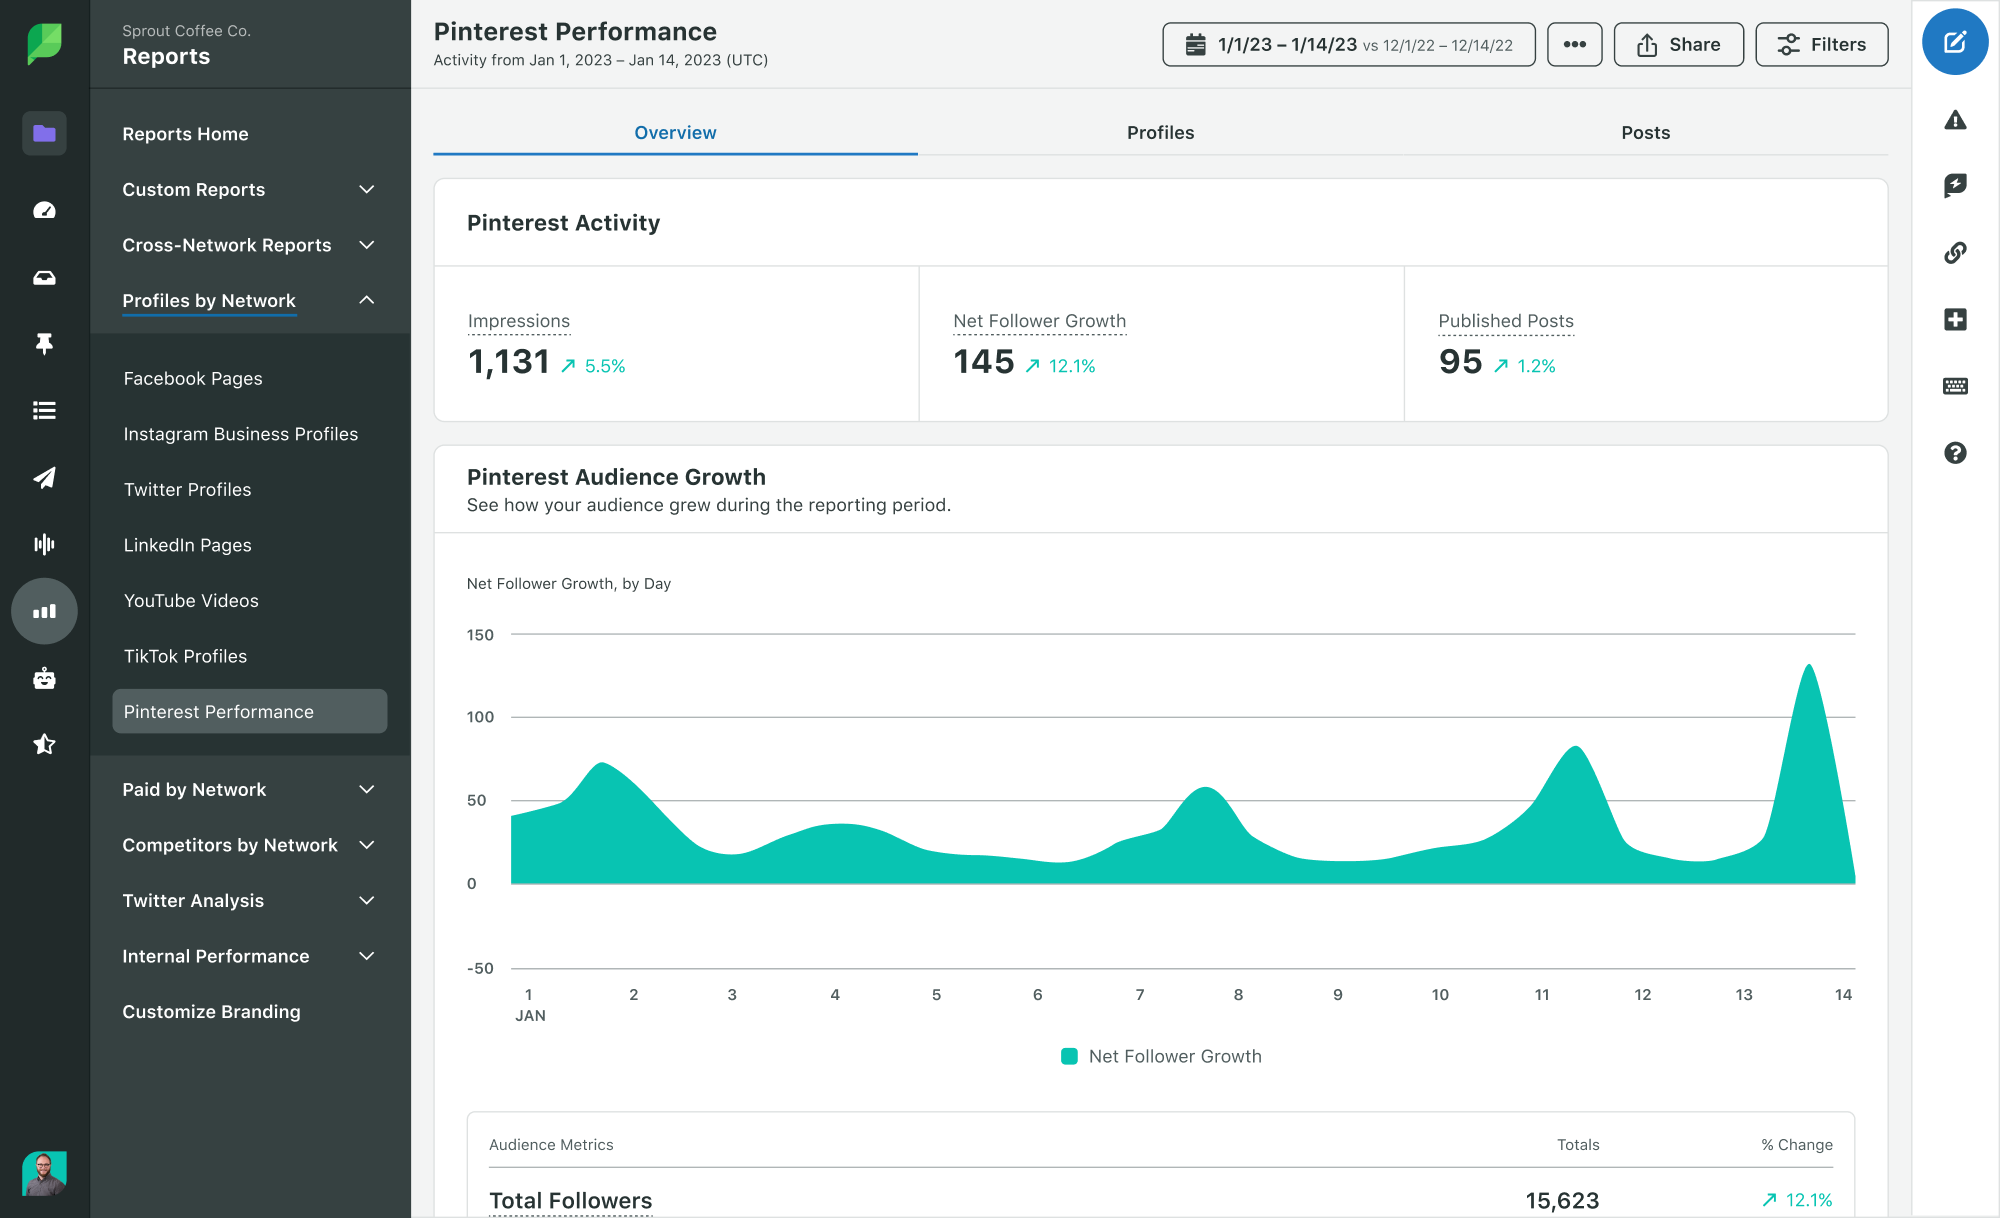The height and width of the screenshot is (1218, 2000).
Task: Open the star reviews icon
Action: pos(44,744)
